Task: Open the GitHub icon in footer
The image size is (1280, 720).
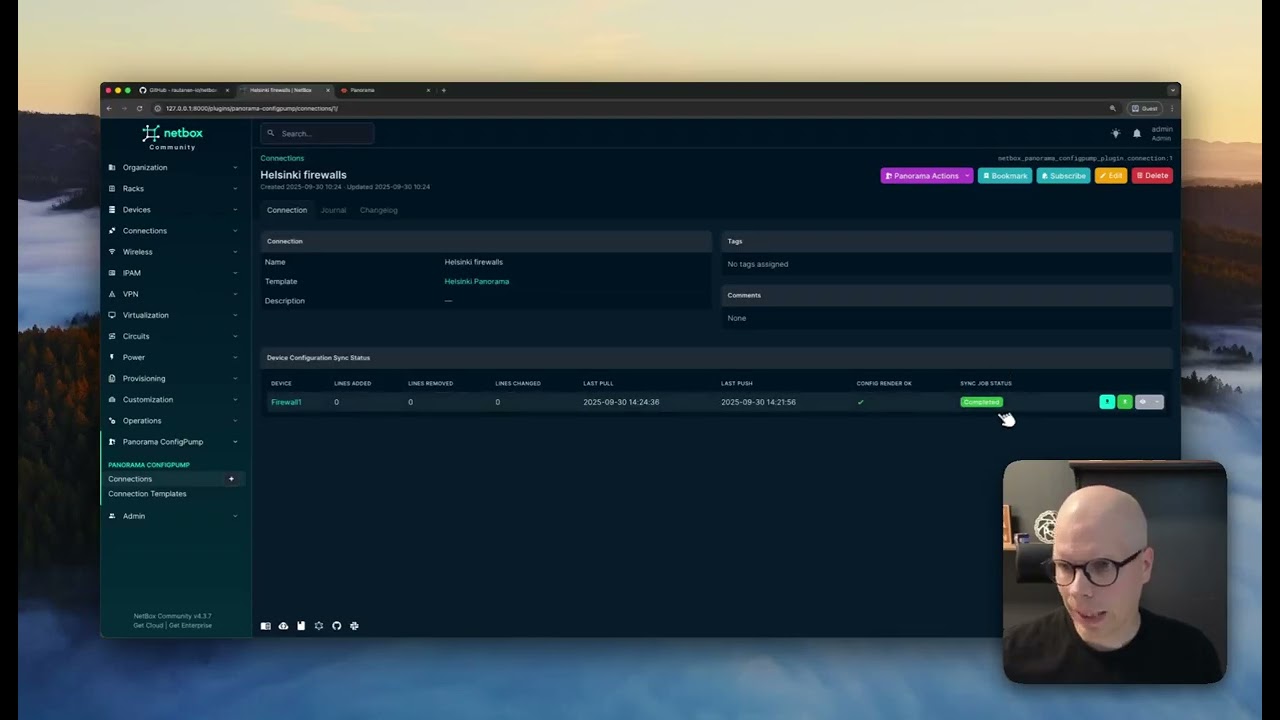Action: point(336,626)
